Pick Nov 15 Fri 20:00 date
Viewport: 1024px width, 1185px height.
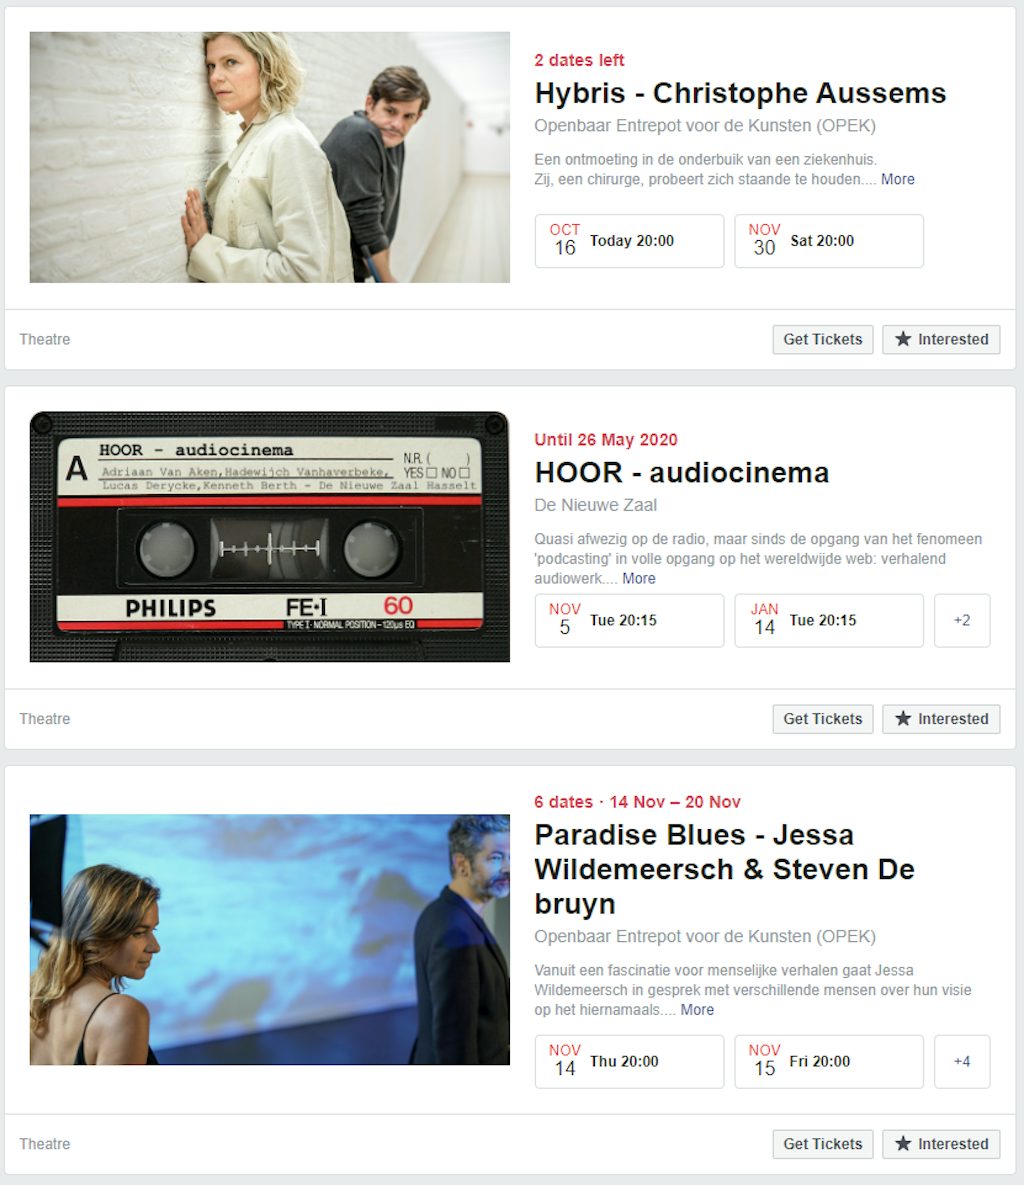point(829,1062)
